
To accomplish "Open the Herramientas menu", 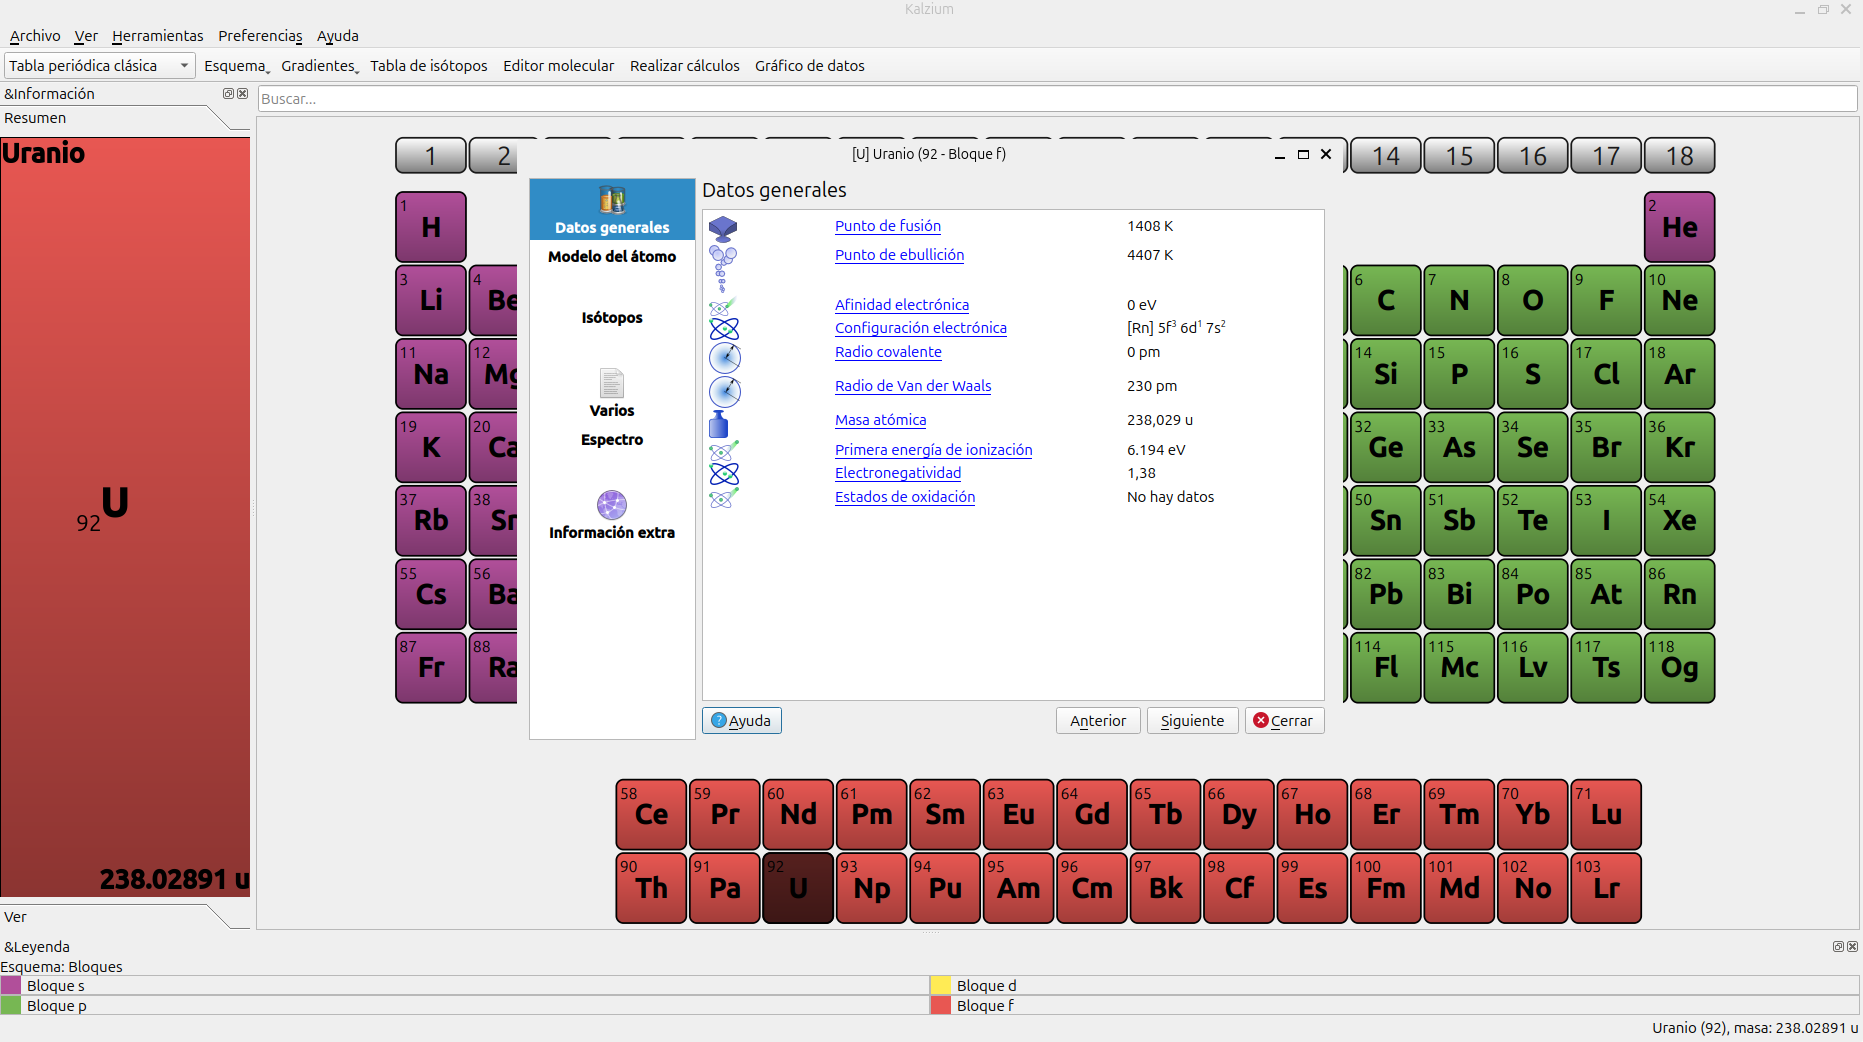I will [x=157, y=36].
